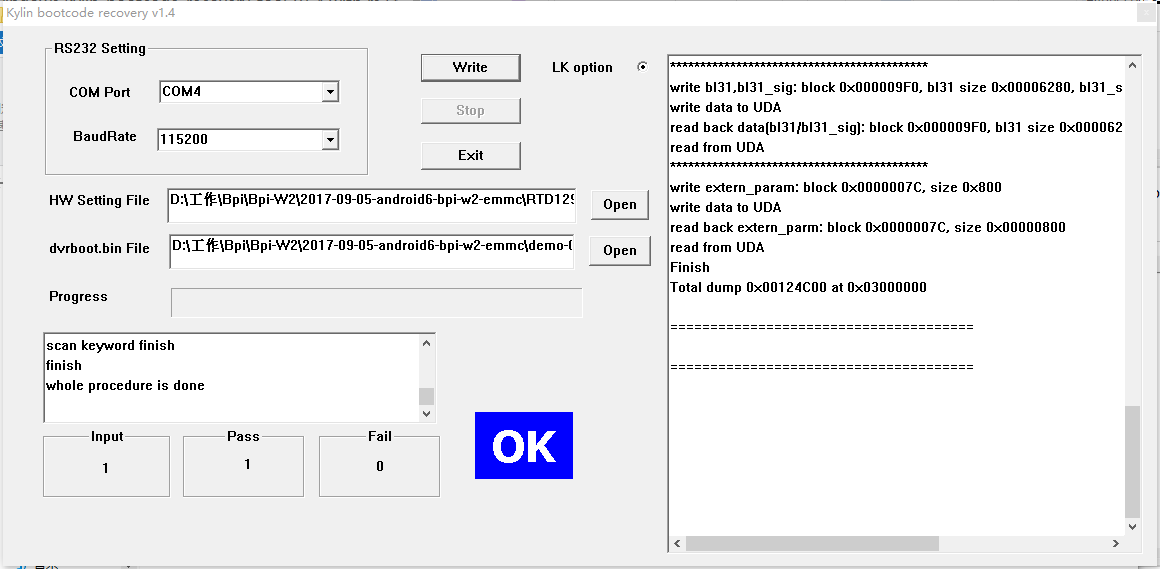The image size is (1160, 569).
Task: Click the blue OK status indicator
Action: [523, 446]
